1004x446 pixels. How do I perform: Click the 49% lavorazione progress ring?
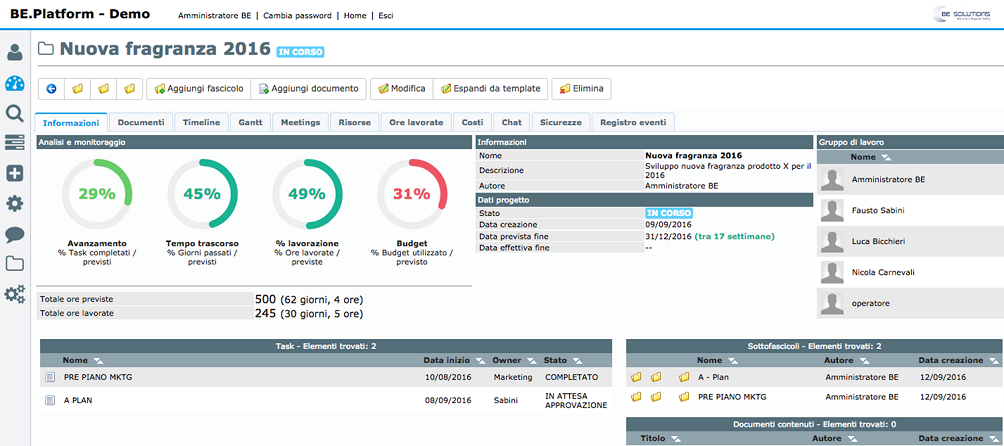coord(307,194)
